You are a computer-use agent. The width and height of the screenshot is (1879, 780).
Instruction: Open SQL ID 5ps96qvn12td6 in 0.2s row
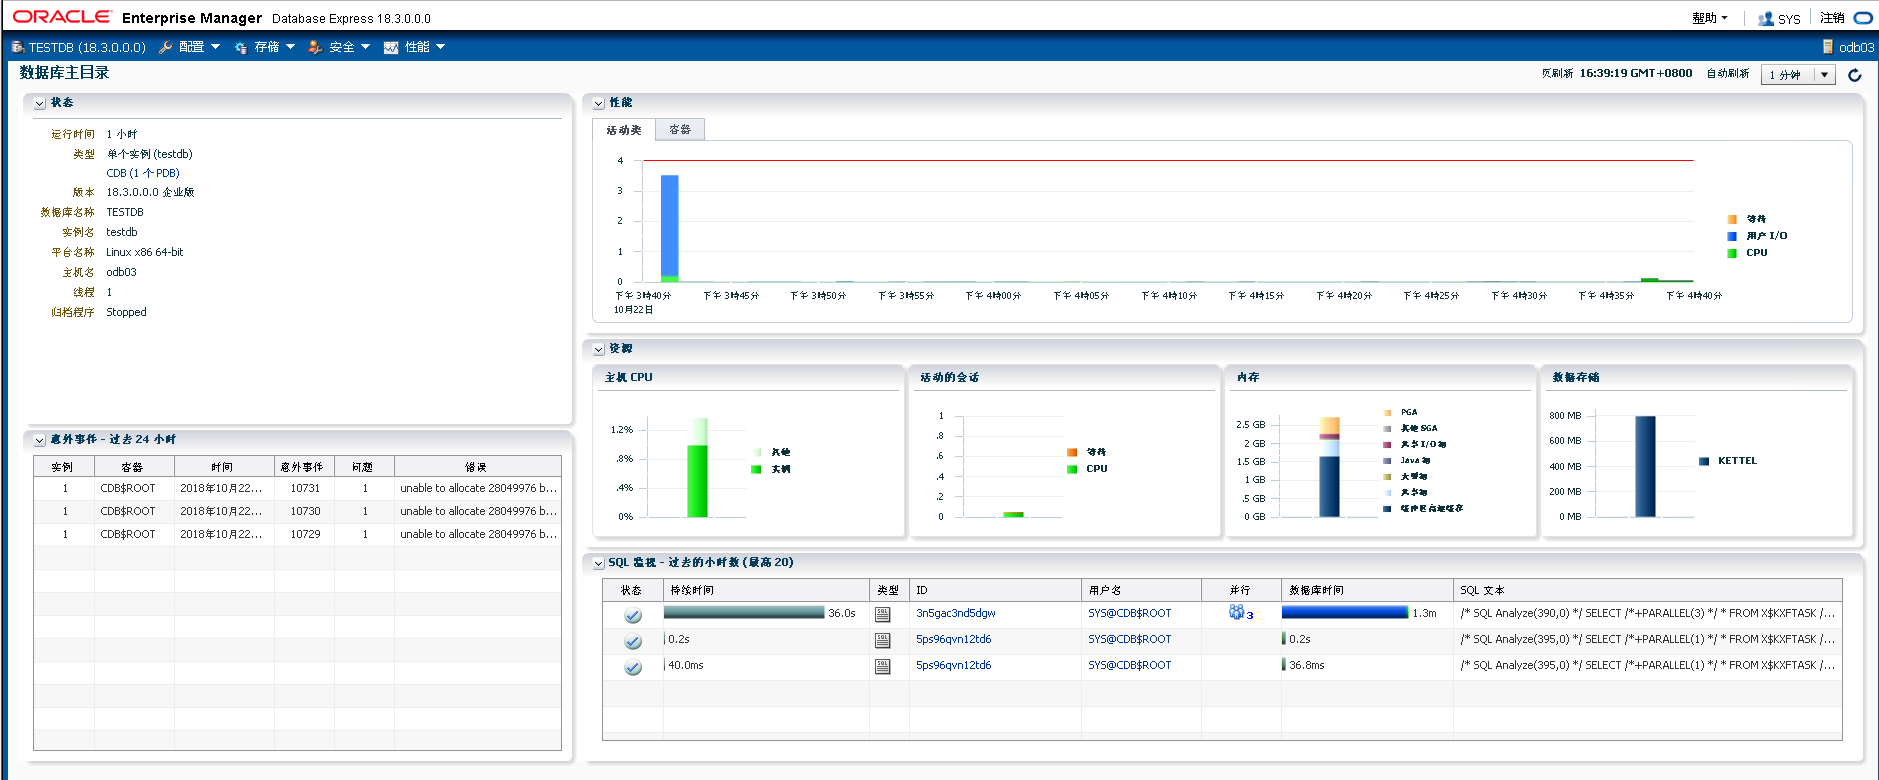click(954, 639)
